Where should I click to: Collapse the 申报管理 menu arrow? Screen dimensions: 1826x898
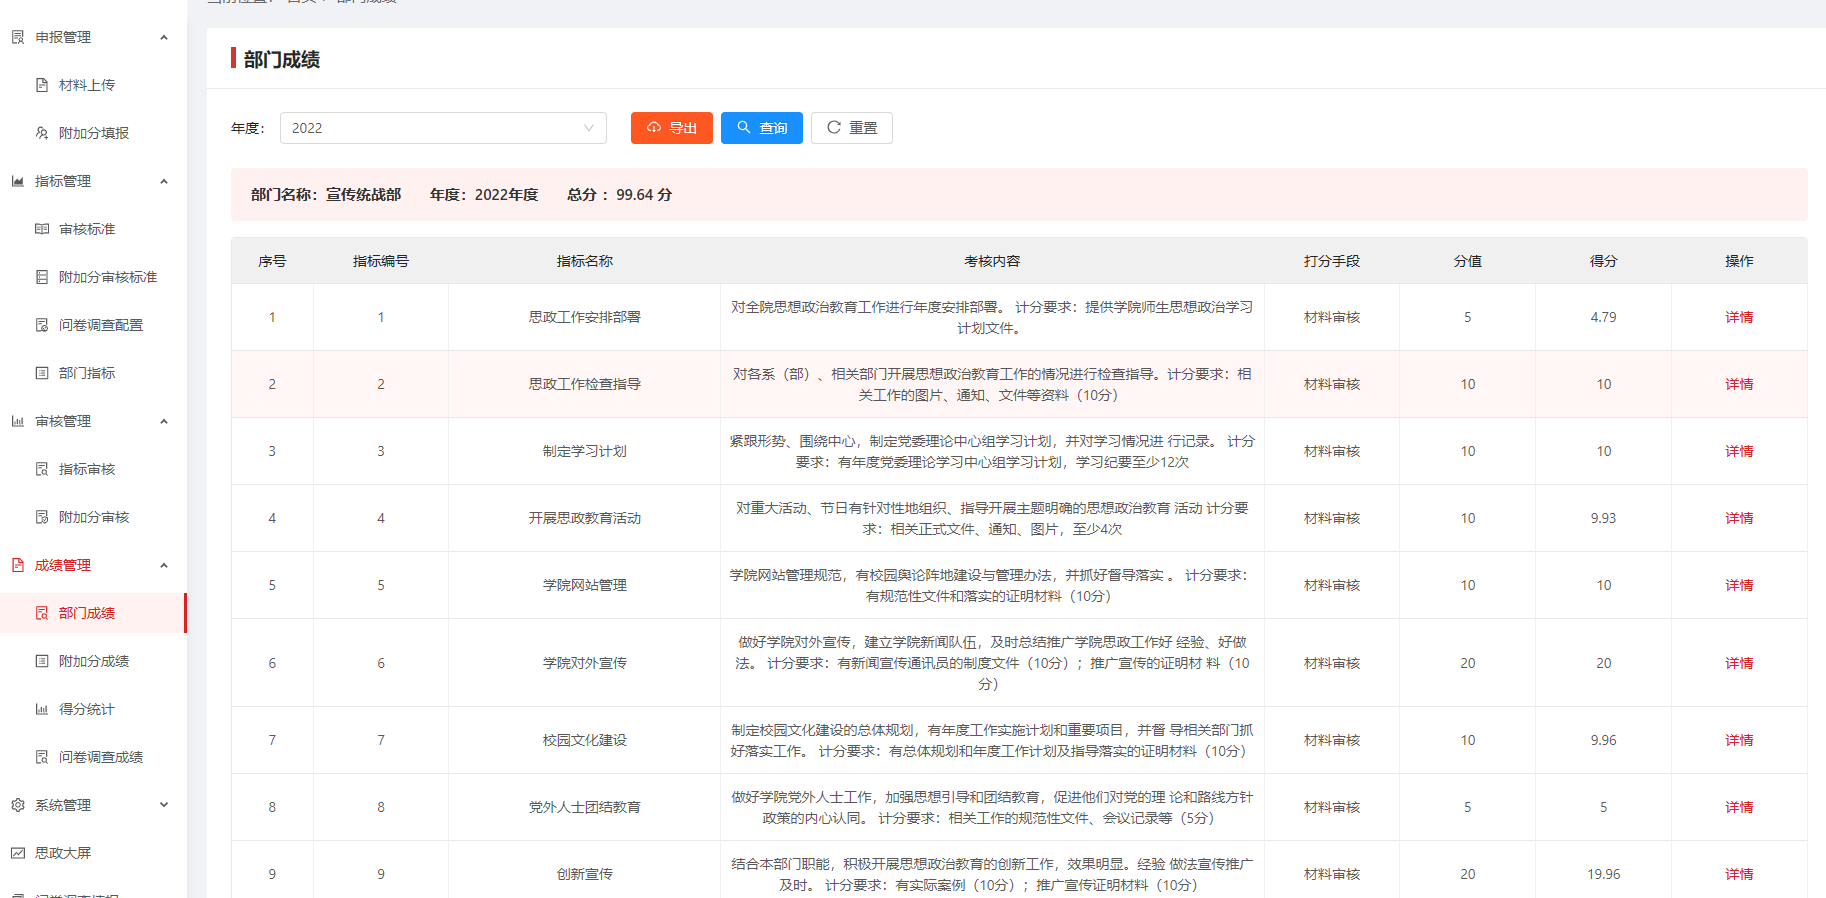click(x=164, y=37)
